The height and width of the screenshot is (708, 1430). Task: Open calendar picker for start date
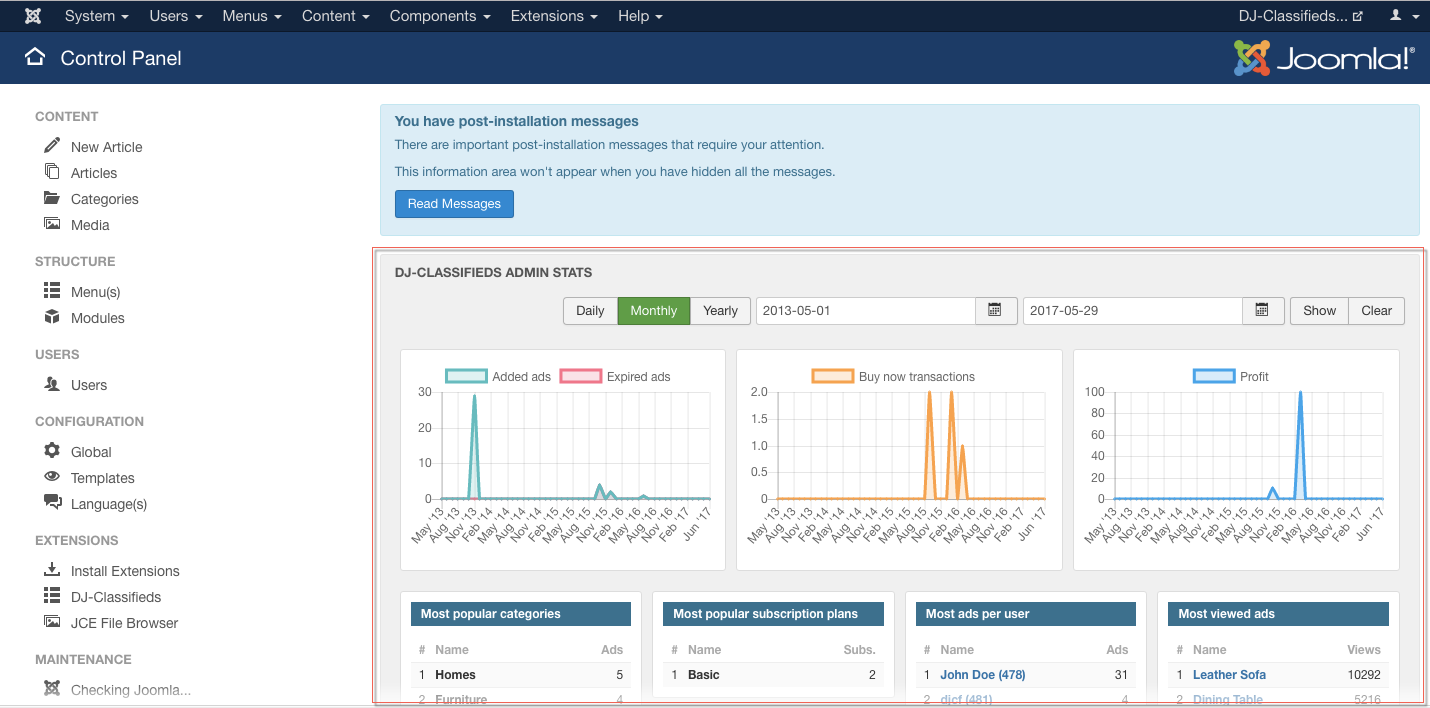(x=995, y=311)
